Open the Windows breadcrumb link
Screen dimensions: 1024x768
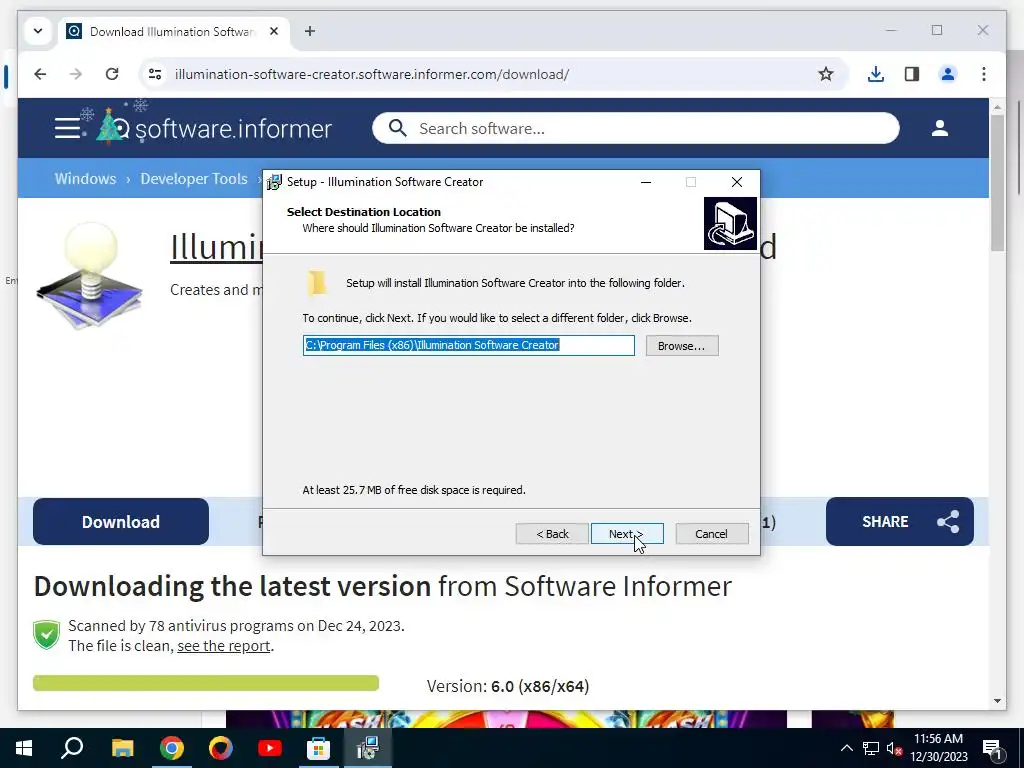click(86, 179)
